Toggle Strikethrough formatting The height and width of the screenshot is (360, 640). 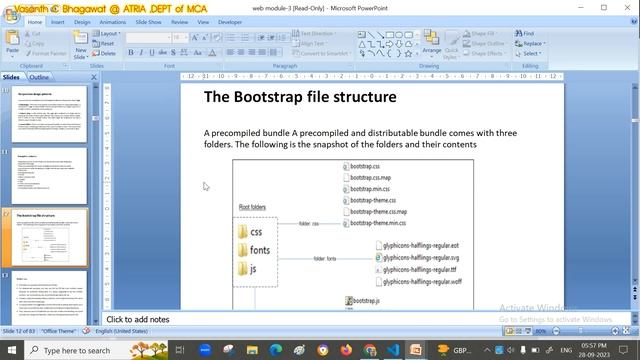(162, 52)
